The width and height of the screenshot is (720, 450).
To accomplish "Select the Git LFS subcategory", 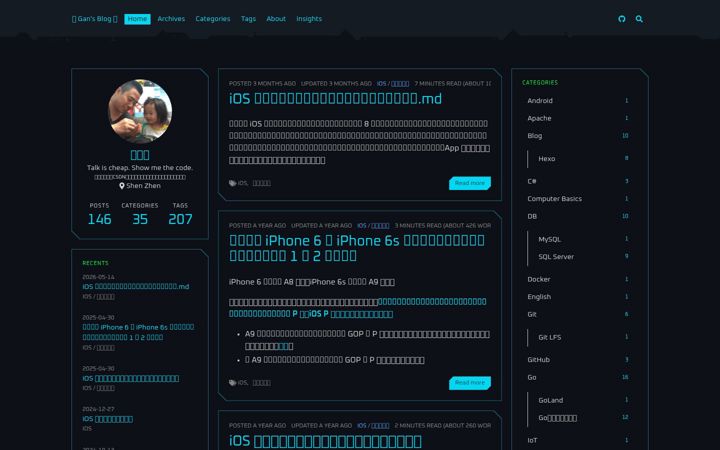I will coord(585,337).
